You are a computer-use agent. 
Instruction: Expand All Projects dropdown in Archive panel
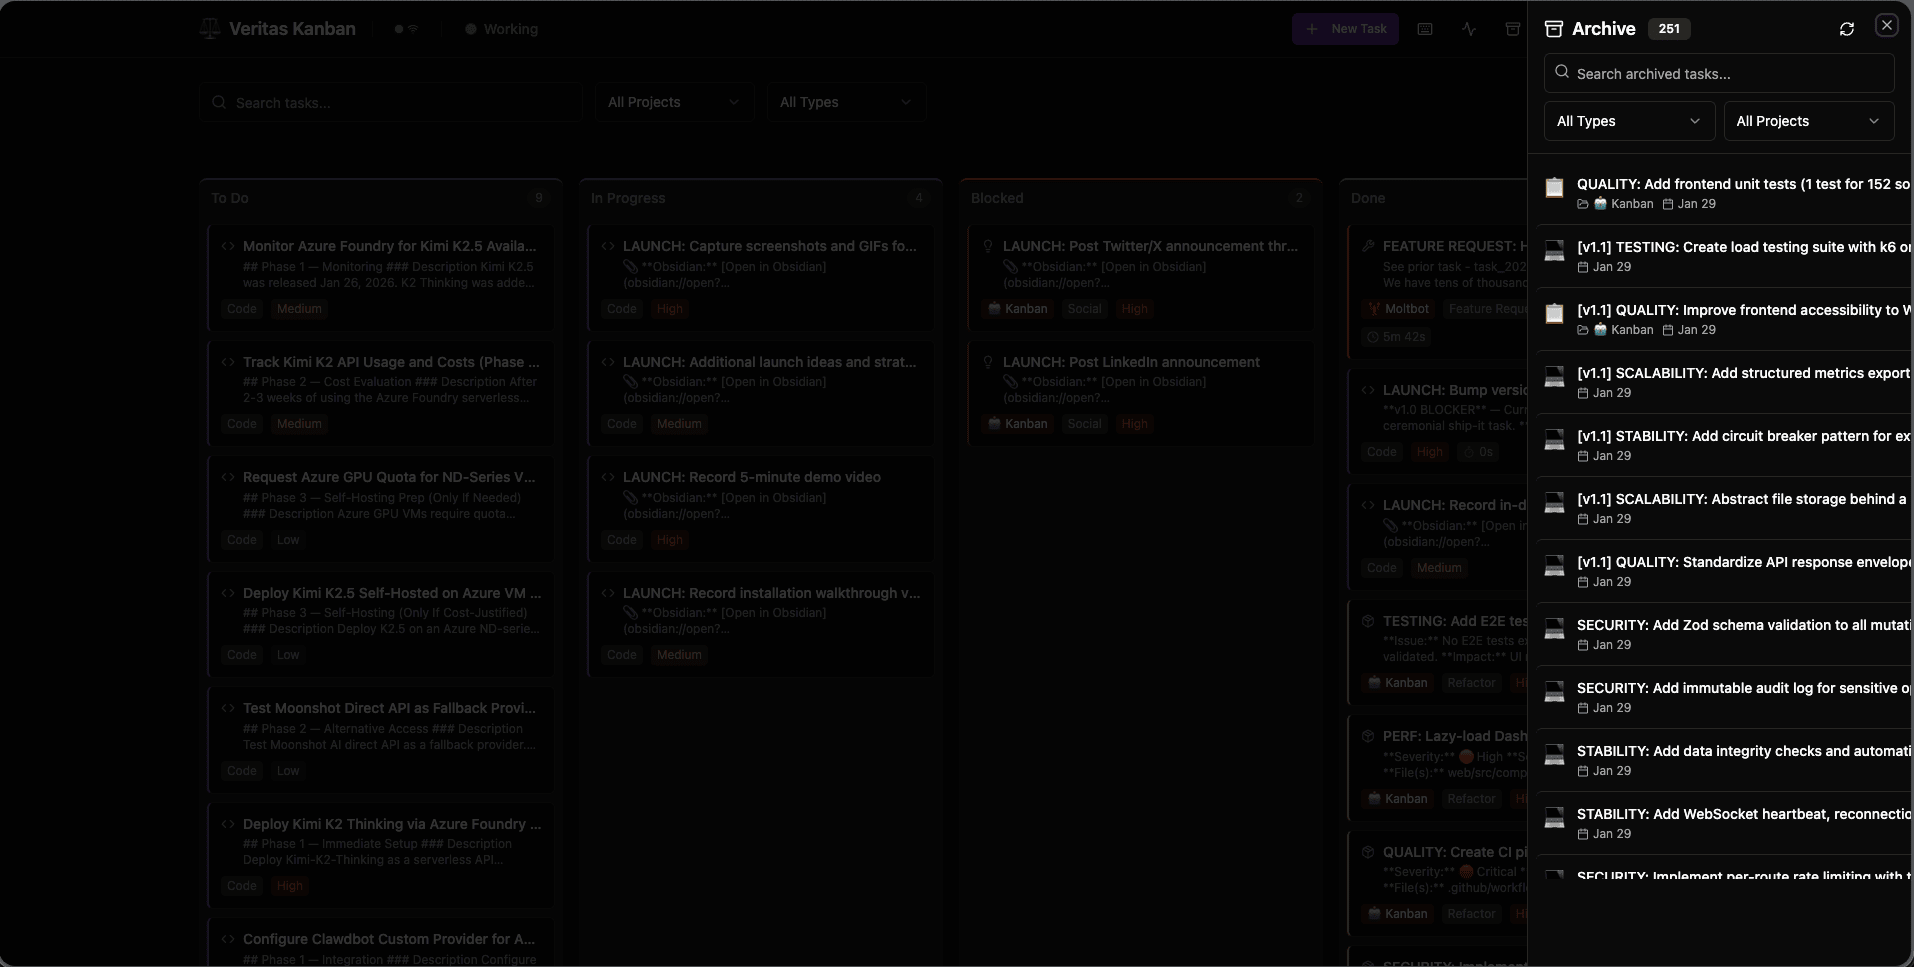click(1808, 121)
